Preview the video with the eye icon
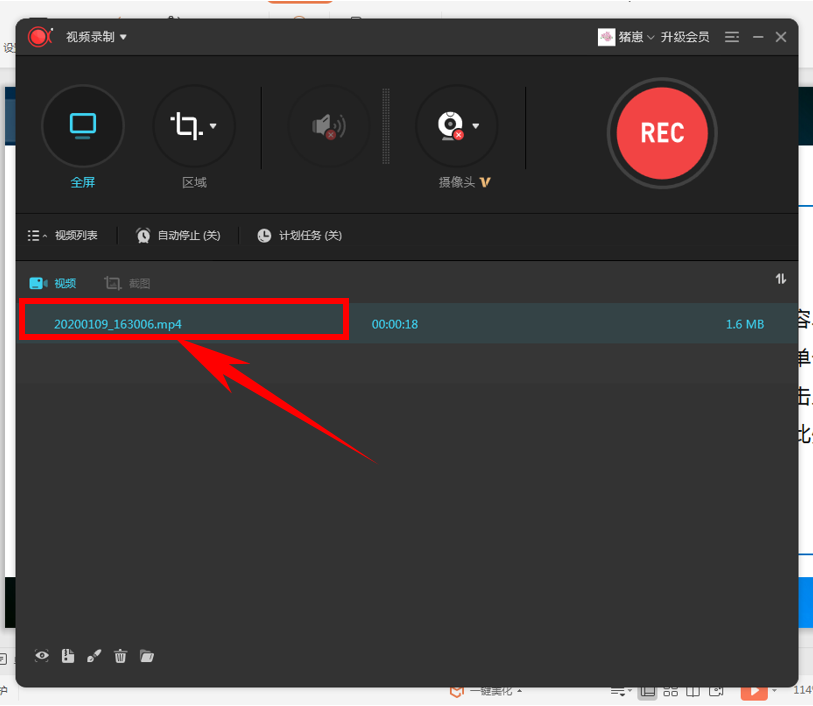This screenshot has width=813, height=706. pyautogui.click(x=42, y=656)
